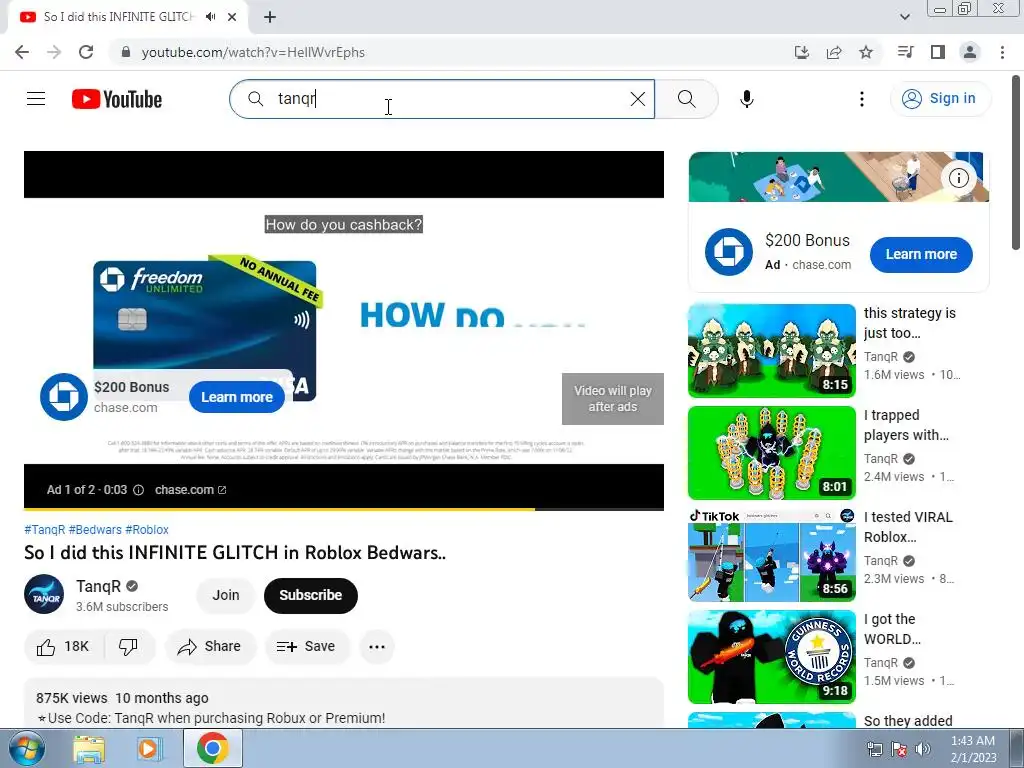The width and height of the screenshot is (1024, 768).
Task: Click the yellow ad progress bar
Action: click(x=344, y=509)
